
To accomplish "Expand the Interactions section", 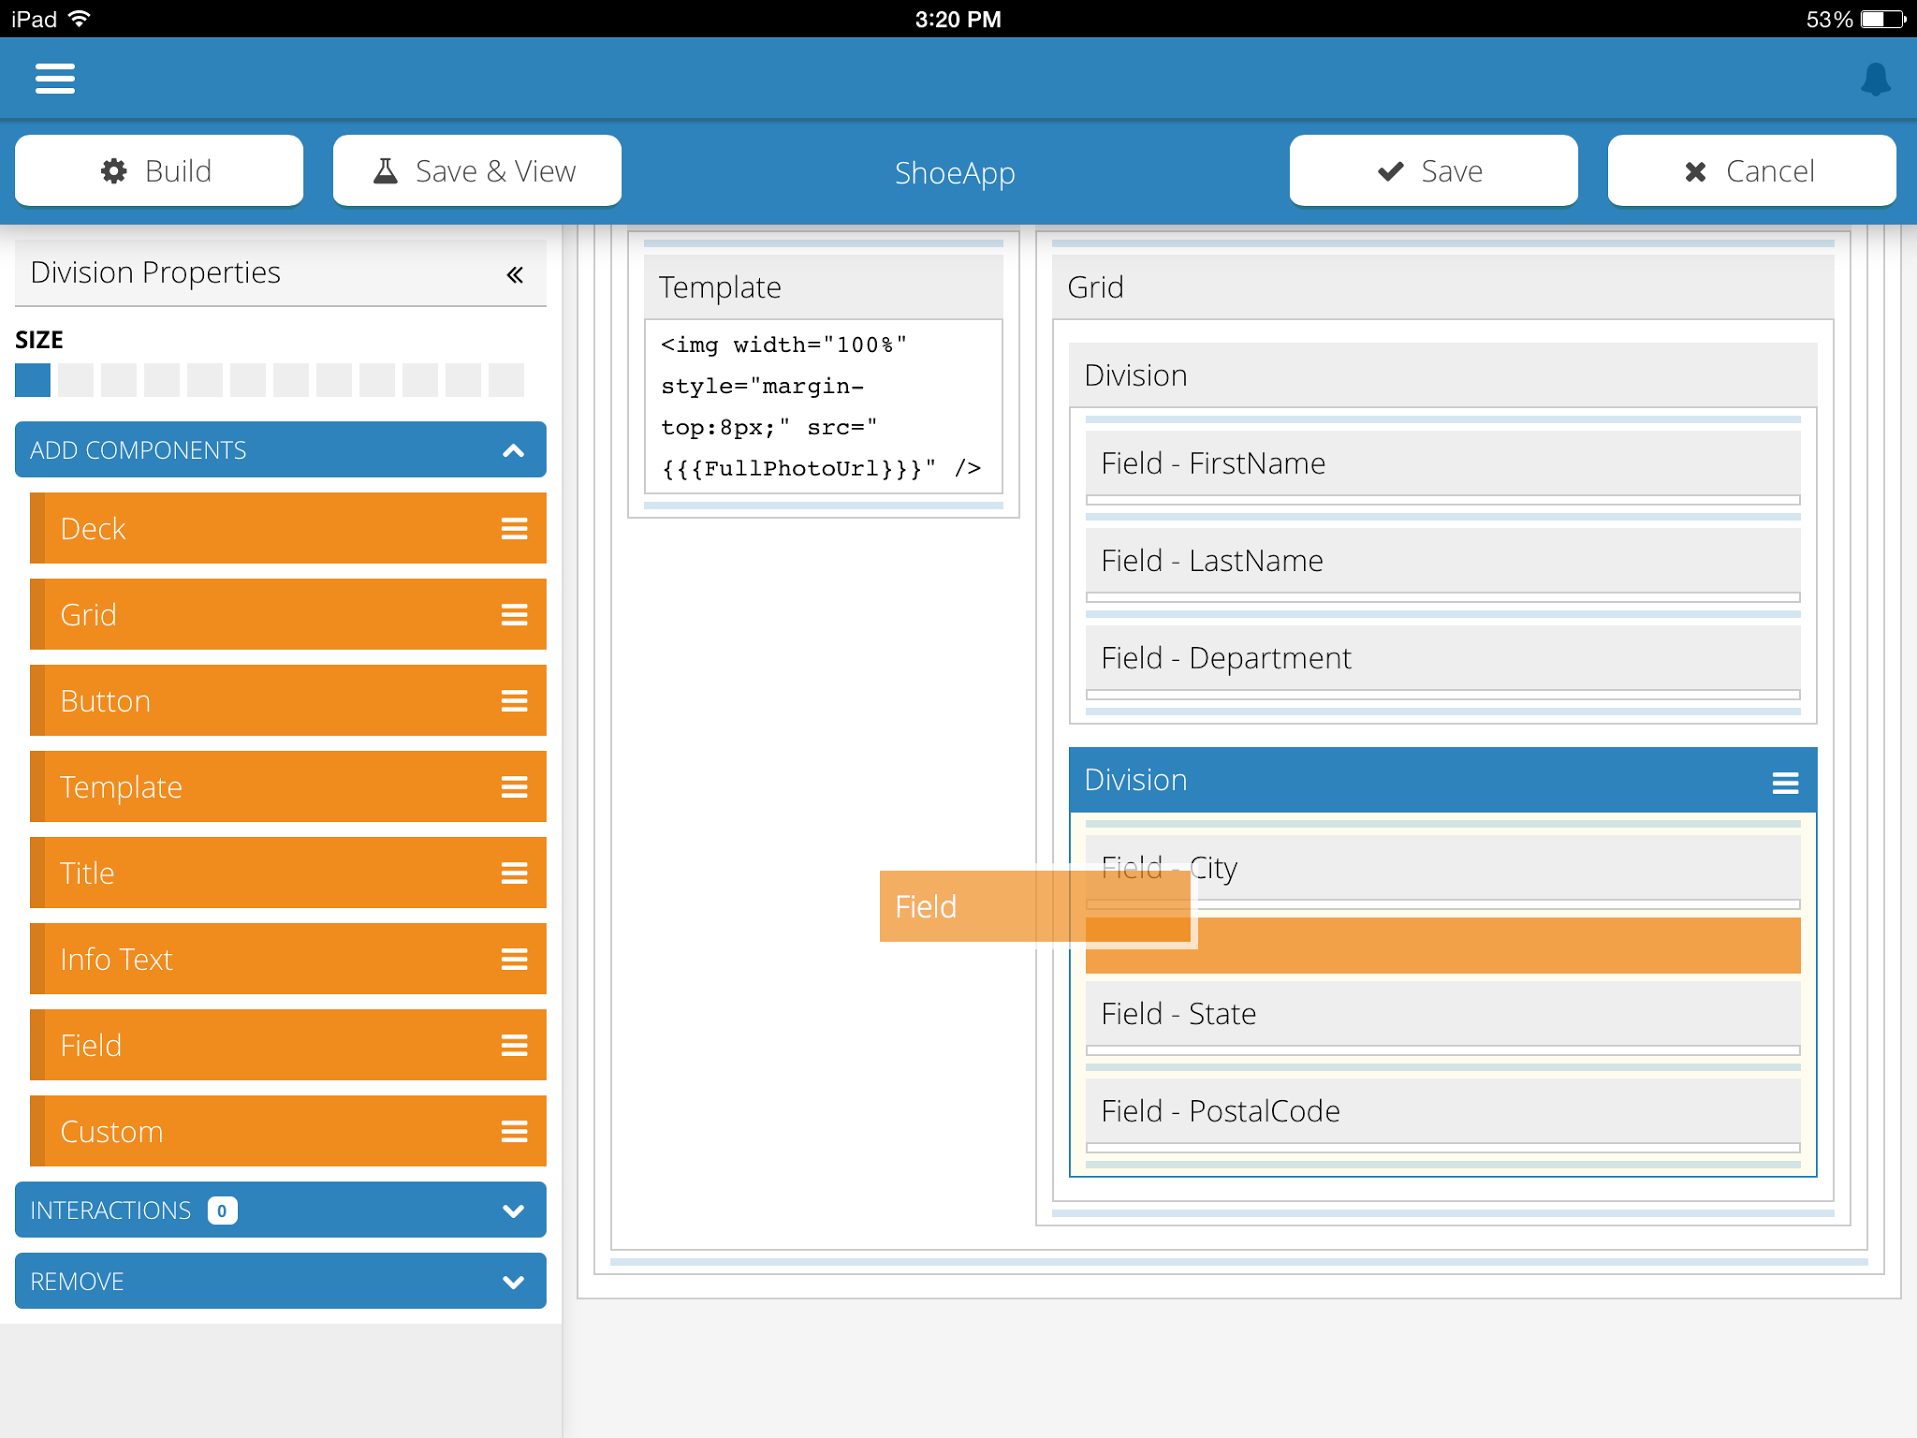I will tap(281, 1210).
